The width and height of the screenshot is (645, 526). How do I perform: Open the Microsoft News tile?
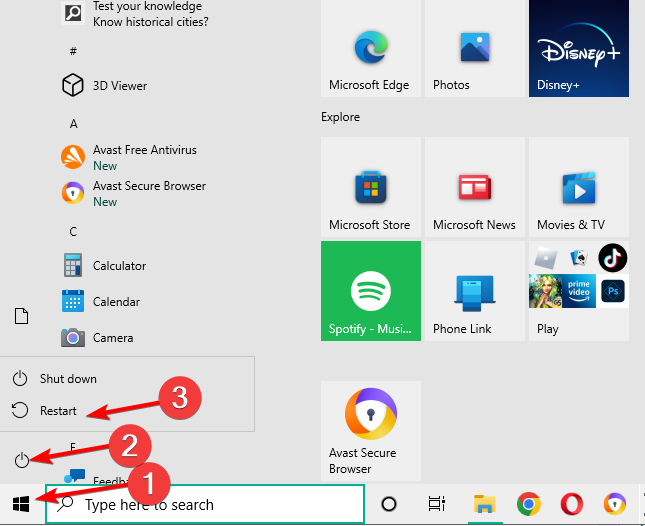pyautogui.click(x=475, y=187)
